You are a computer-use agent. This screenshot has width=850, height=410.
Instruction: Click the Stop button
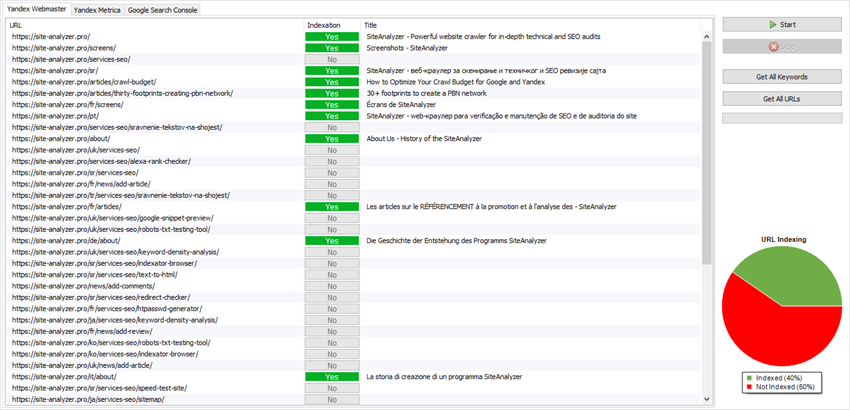coord(782,47)
